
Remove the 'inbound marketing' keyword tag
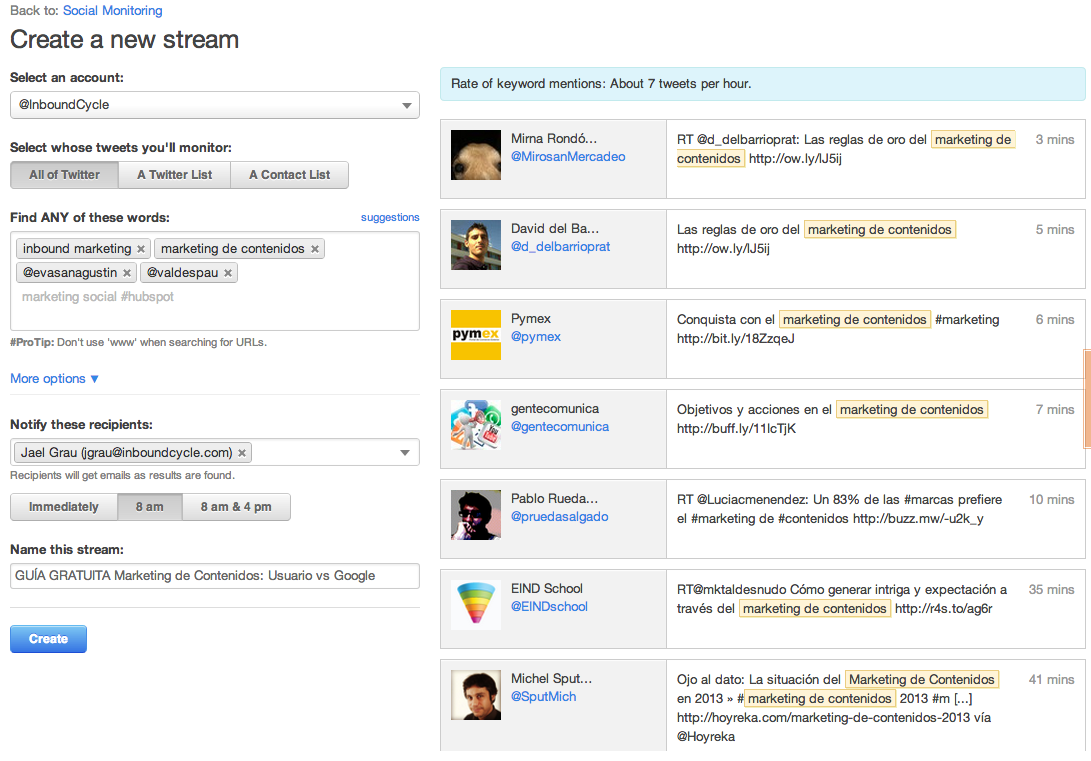point(141,249)
